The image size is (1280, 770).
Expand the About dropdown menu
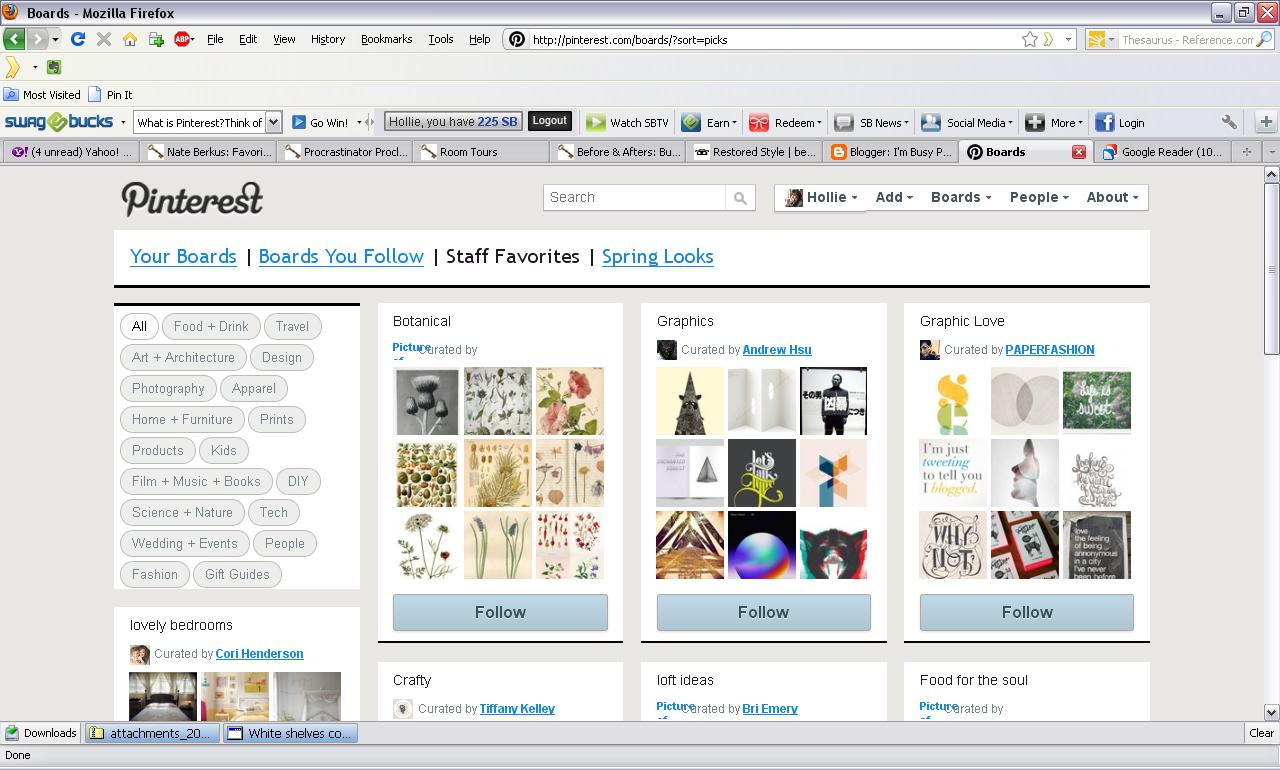[1112, 198]
